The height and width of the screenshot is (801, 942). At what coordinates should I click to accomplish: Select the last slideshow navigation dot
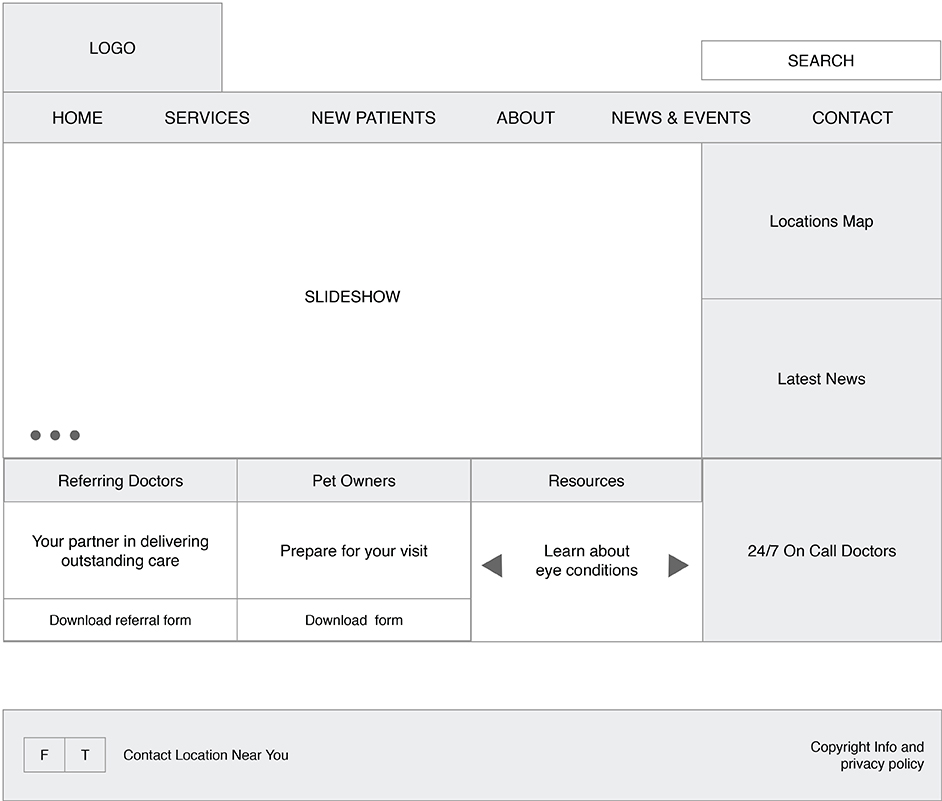pyautogui.click(x=76, y=435)
